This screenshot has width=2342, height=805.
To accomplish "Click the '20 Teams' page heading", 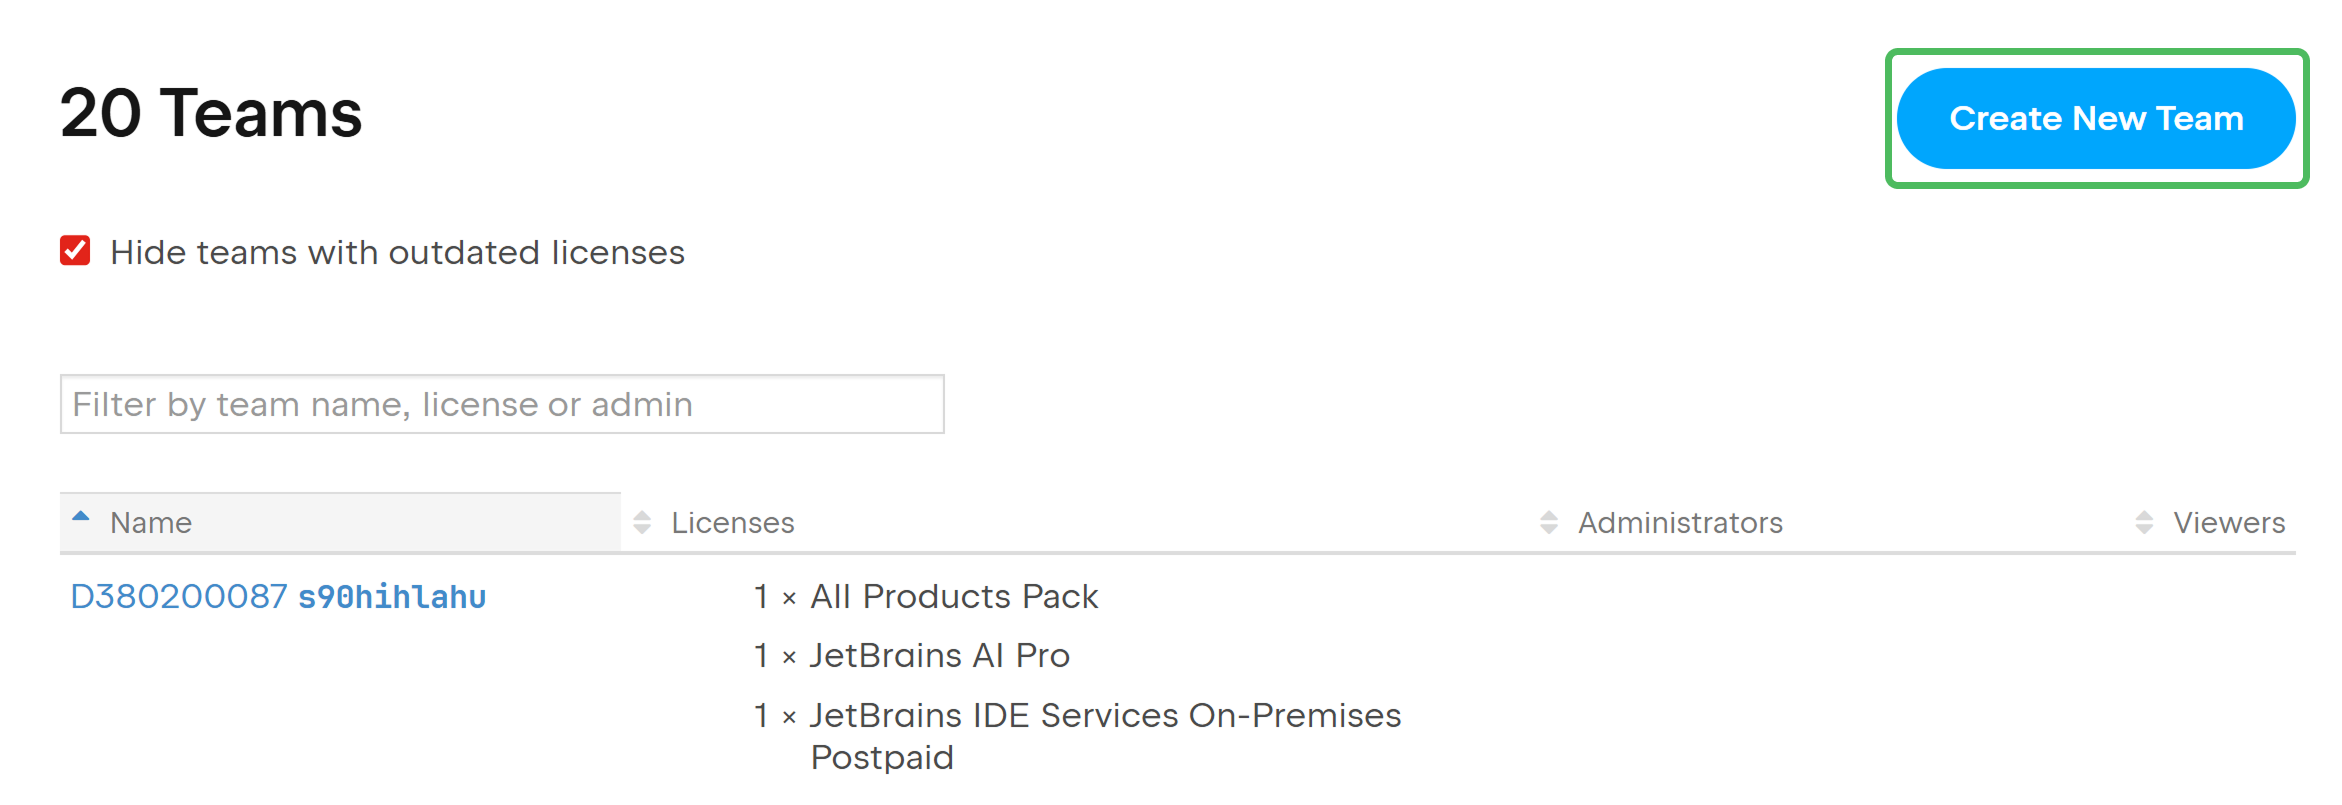I will coord(209,113).
